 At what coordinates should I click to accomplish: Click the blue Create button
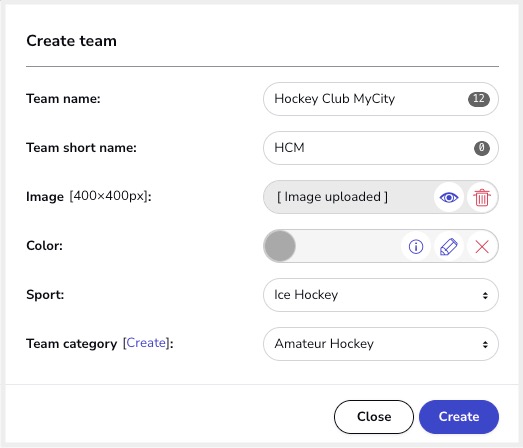[x=459, y=417]
